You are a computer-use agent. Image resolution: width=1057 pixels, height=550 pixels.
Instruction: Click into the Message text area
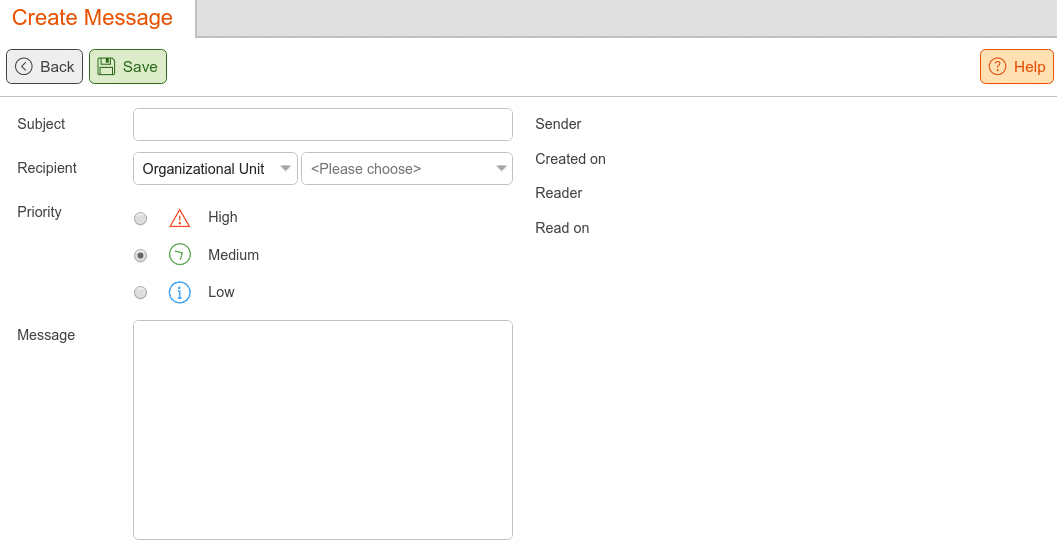tap(323, 430)
